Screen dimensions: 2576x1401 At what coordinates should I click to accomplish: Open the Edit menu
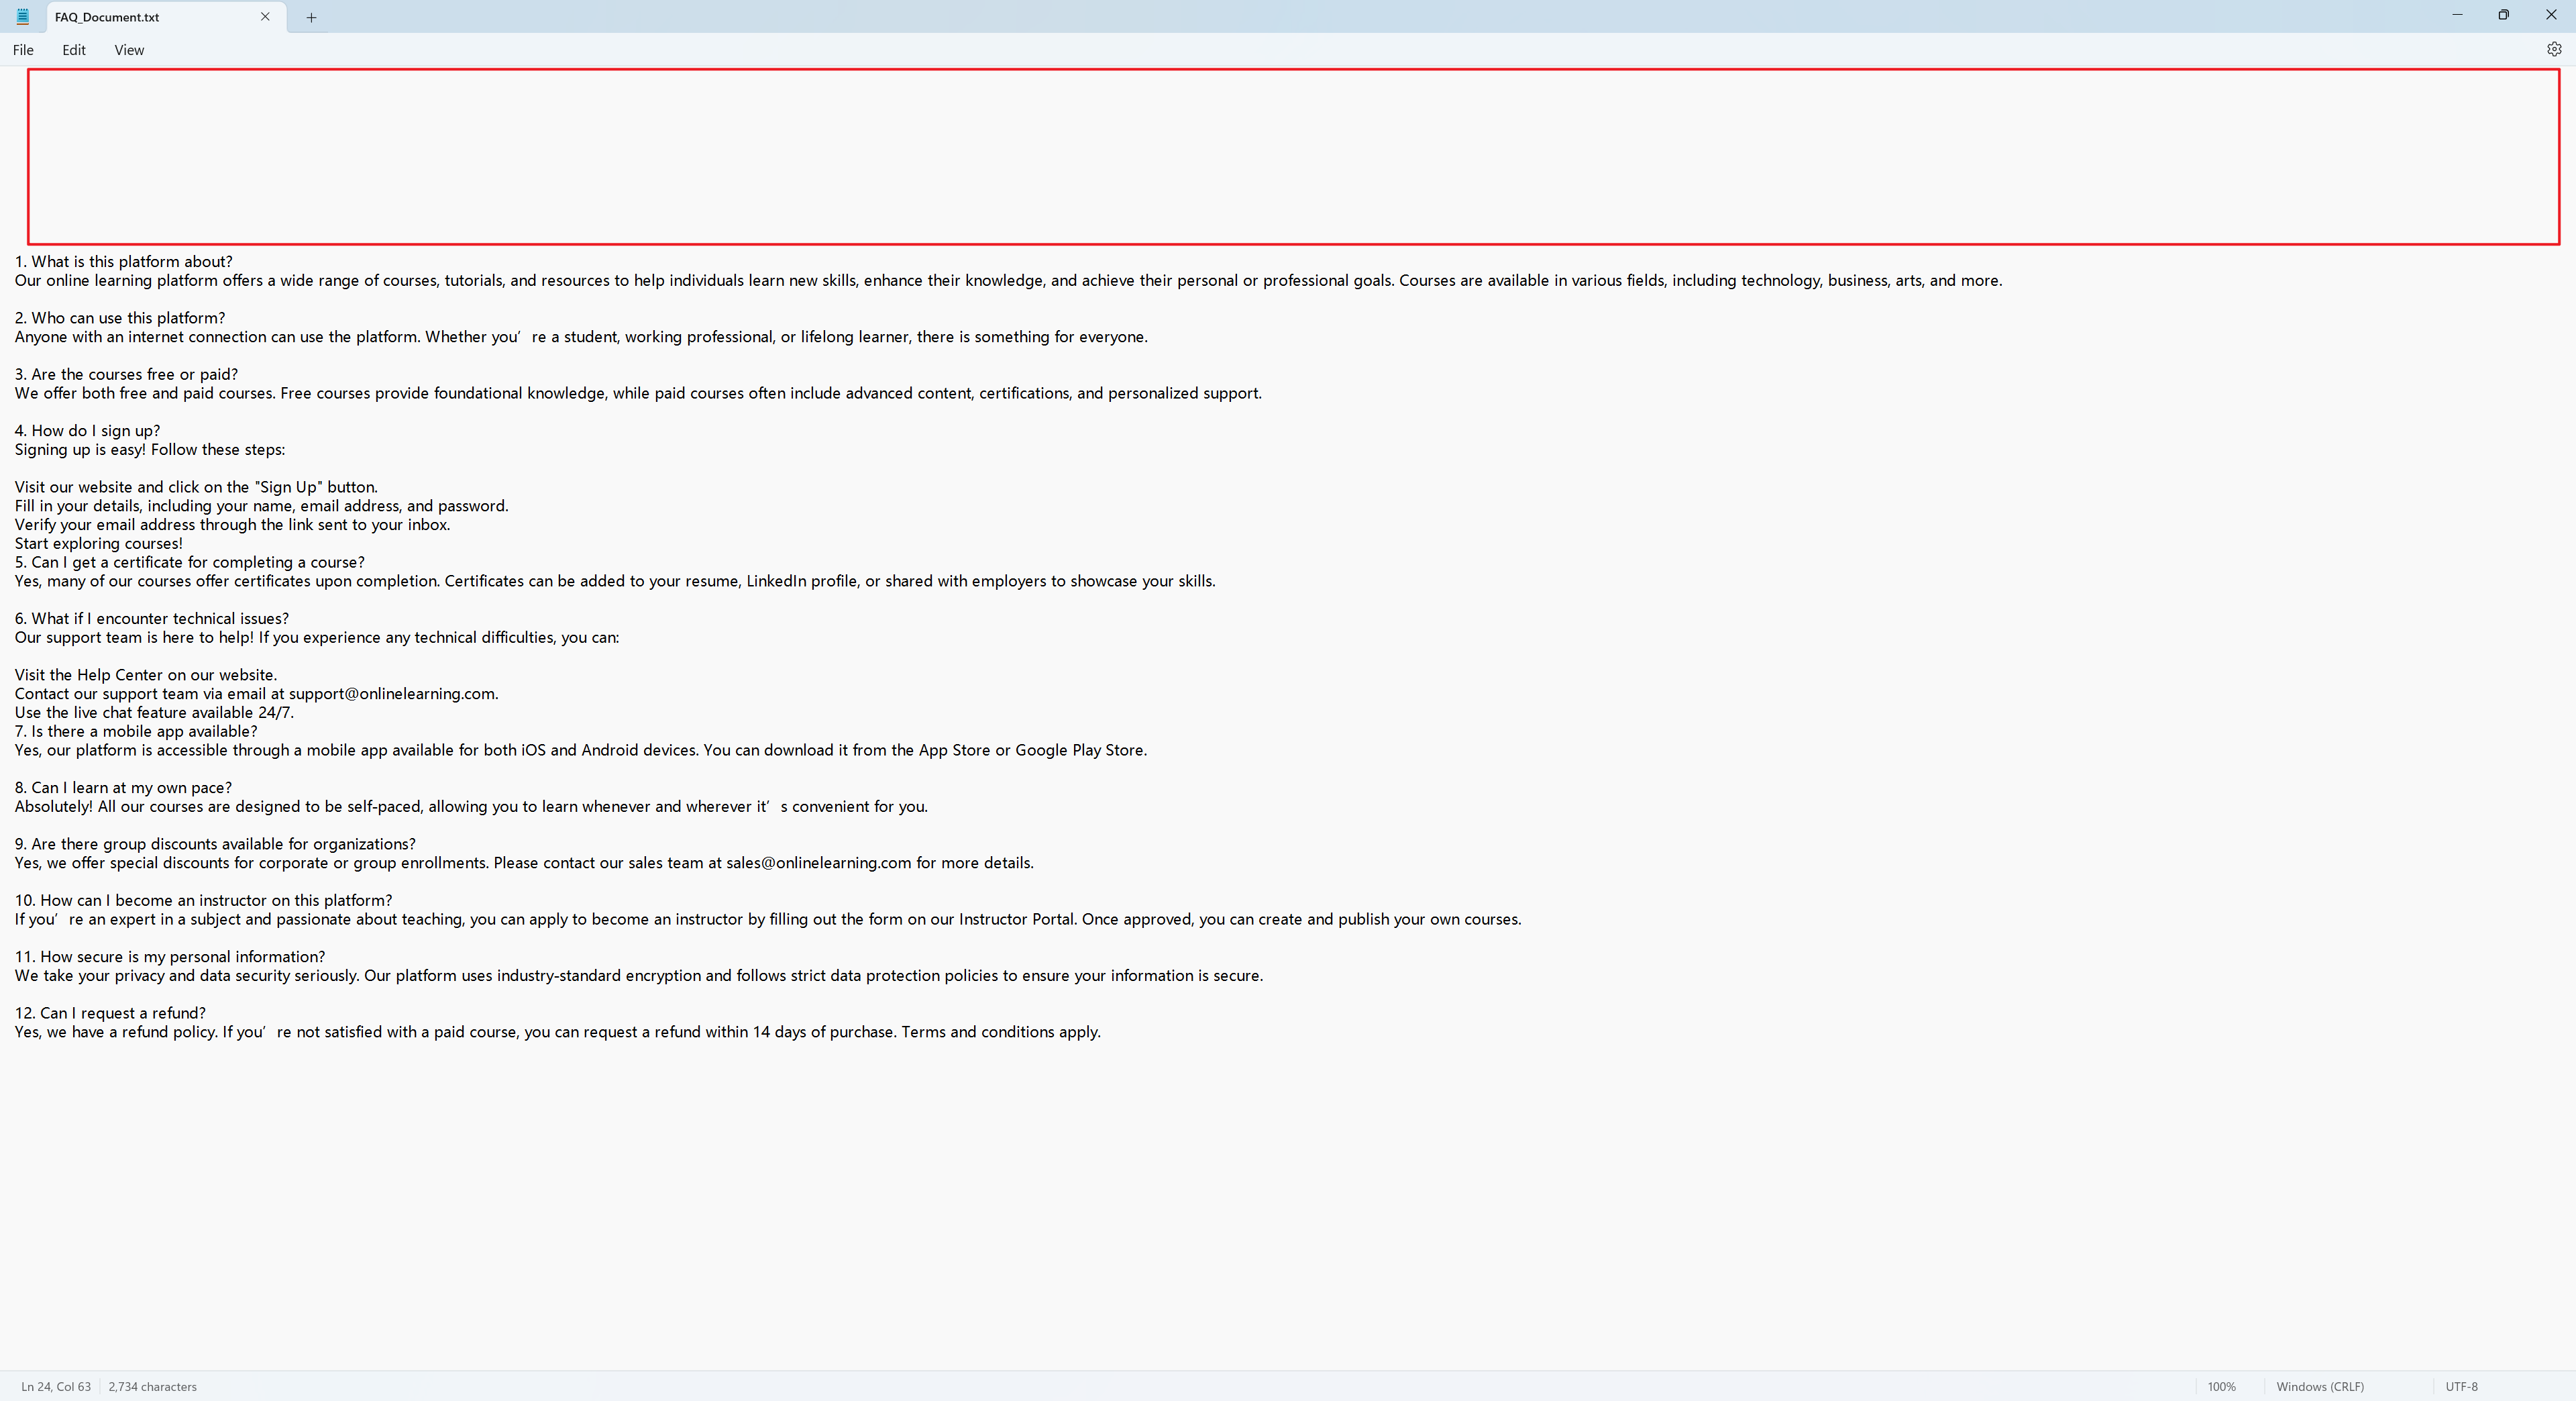[x=74, y=50]
